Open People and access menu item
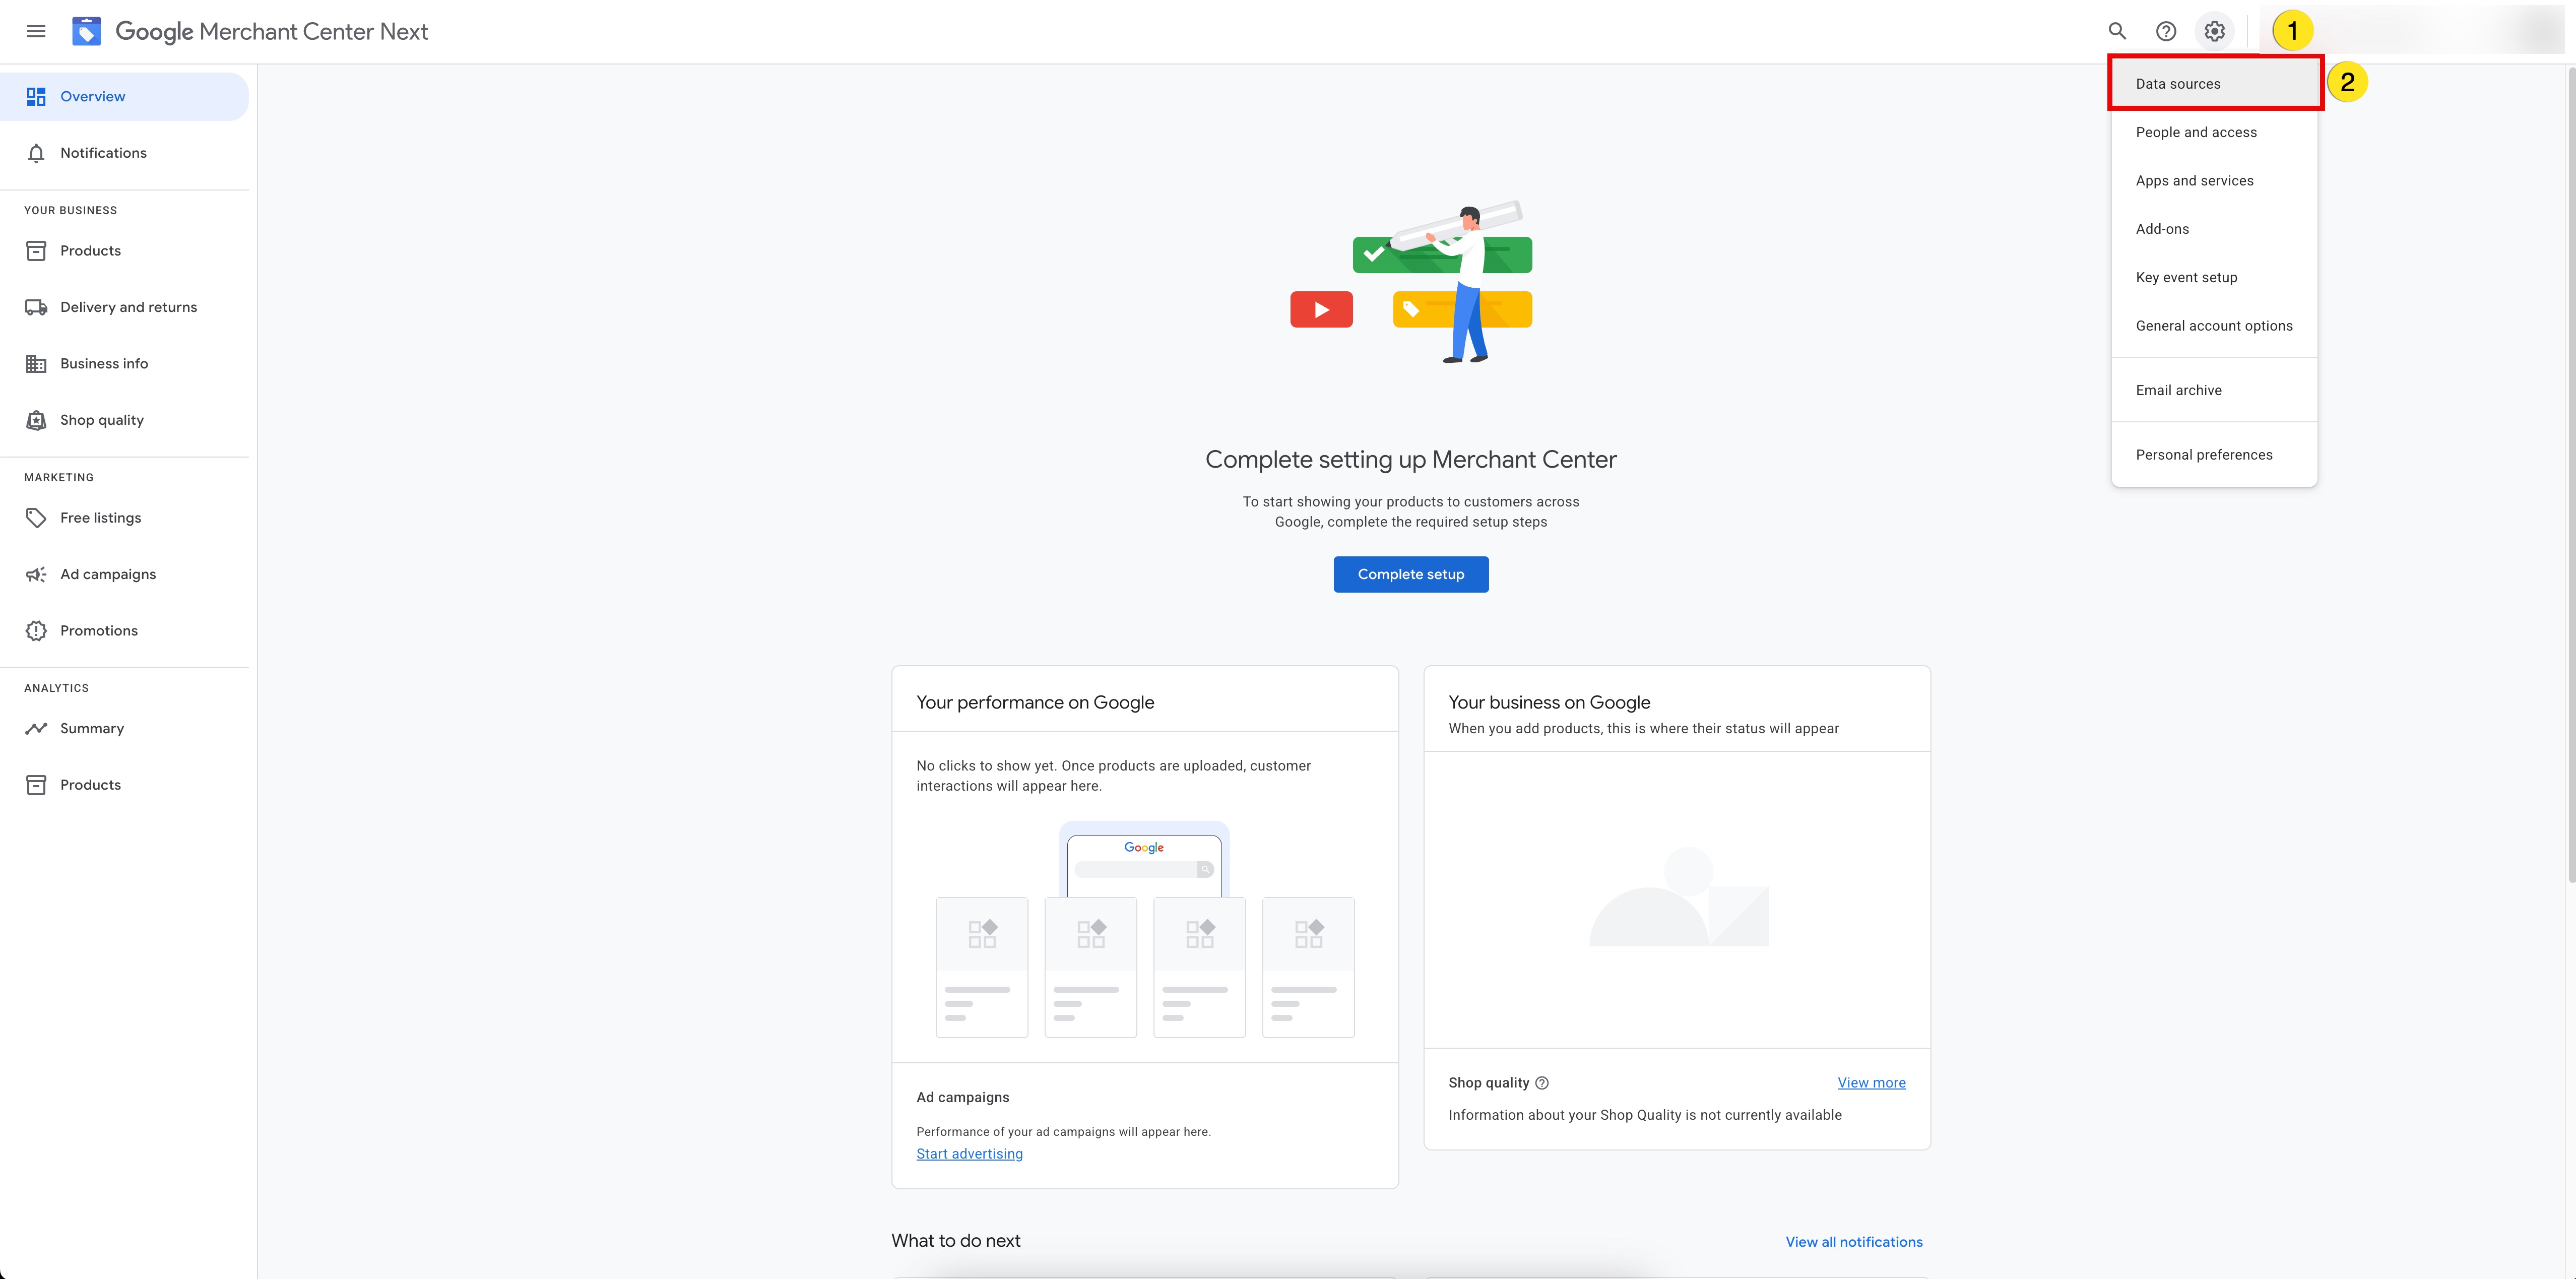This screenshot has width=2576, height=1279. [x=2195, y=132]
